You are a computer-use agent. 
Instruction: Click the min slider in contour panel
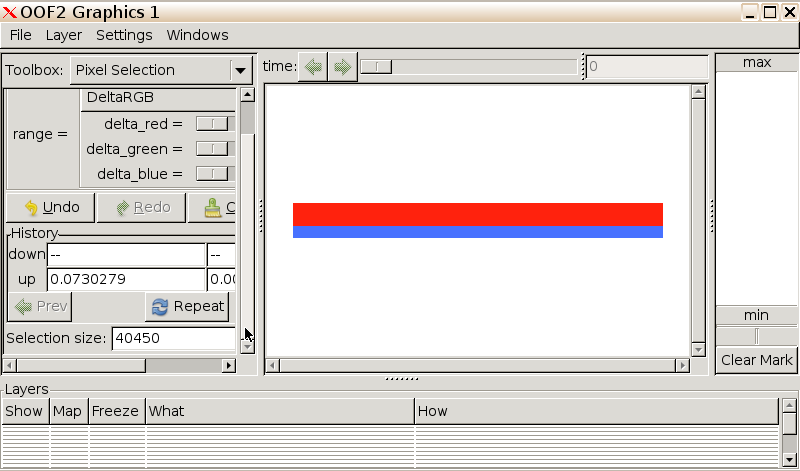[757, 336]
